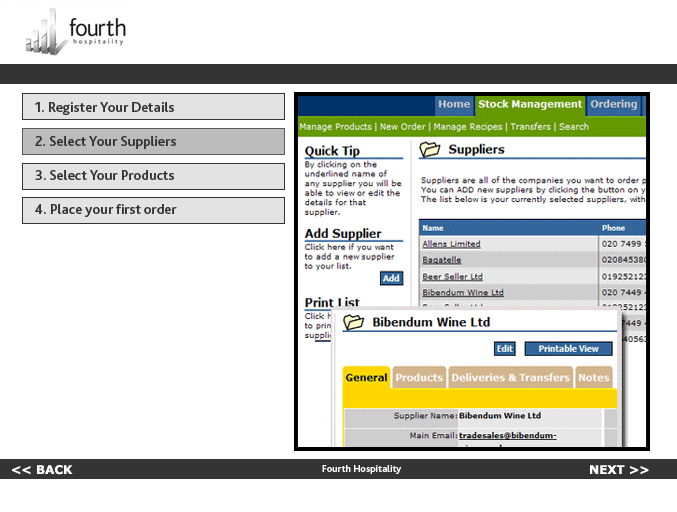This screenshot has width=677, height=512.
Task: Select the Notes tab
Action: [x=594, y=378]
